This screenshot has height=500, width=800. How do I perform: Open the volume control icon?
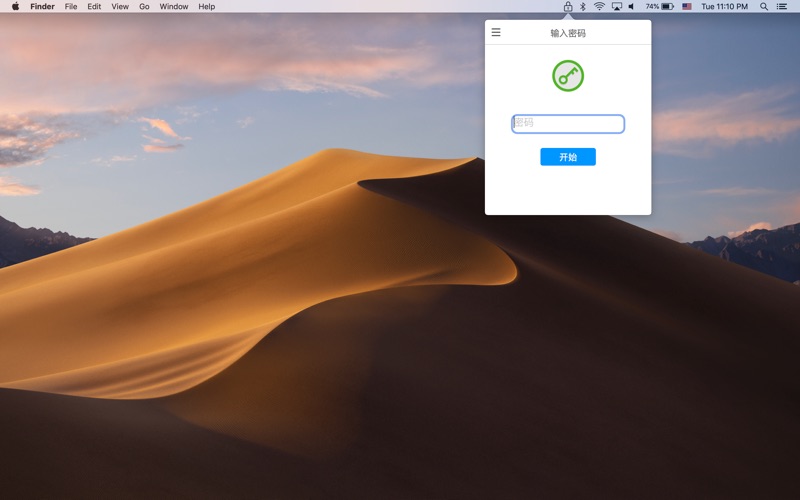pos(632,7)
